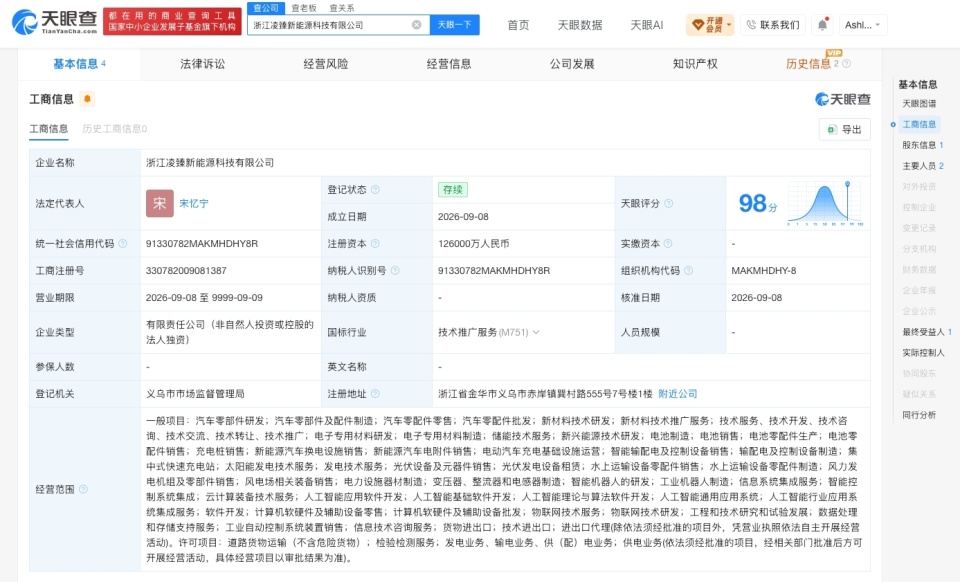Click the help icon next to 纳税人识别号
The height and width of the screenshot is (582, 960).
coord(395,270)
